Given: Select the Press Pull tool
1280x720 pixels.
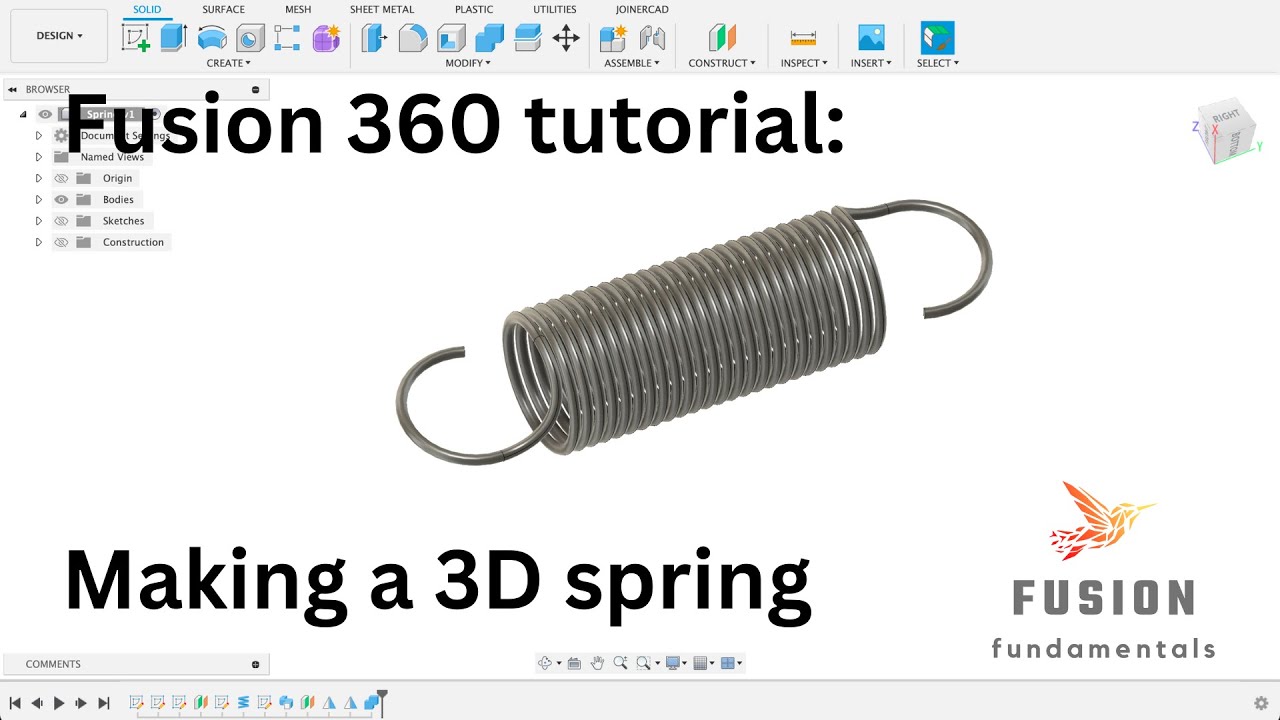Looking at the screenshot, I should coord(373,38).
